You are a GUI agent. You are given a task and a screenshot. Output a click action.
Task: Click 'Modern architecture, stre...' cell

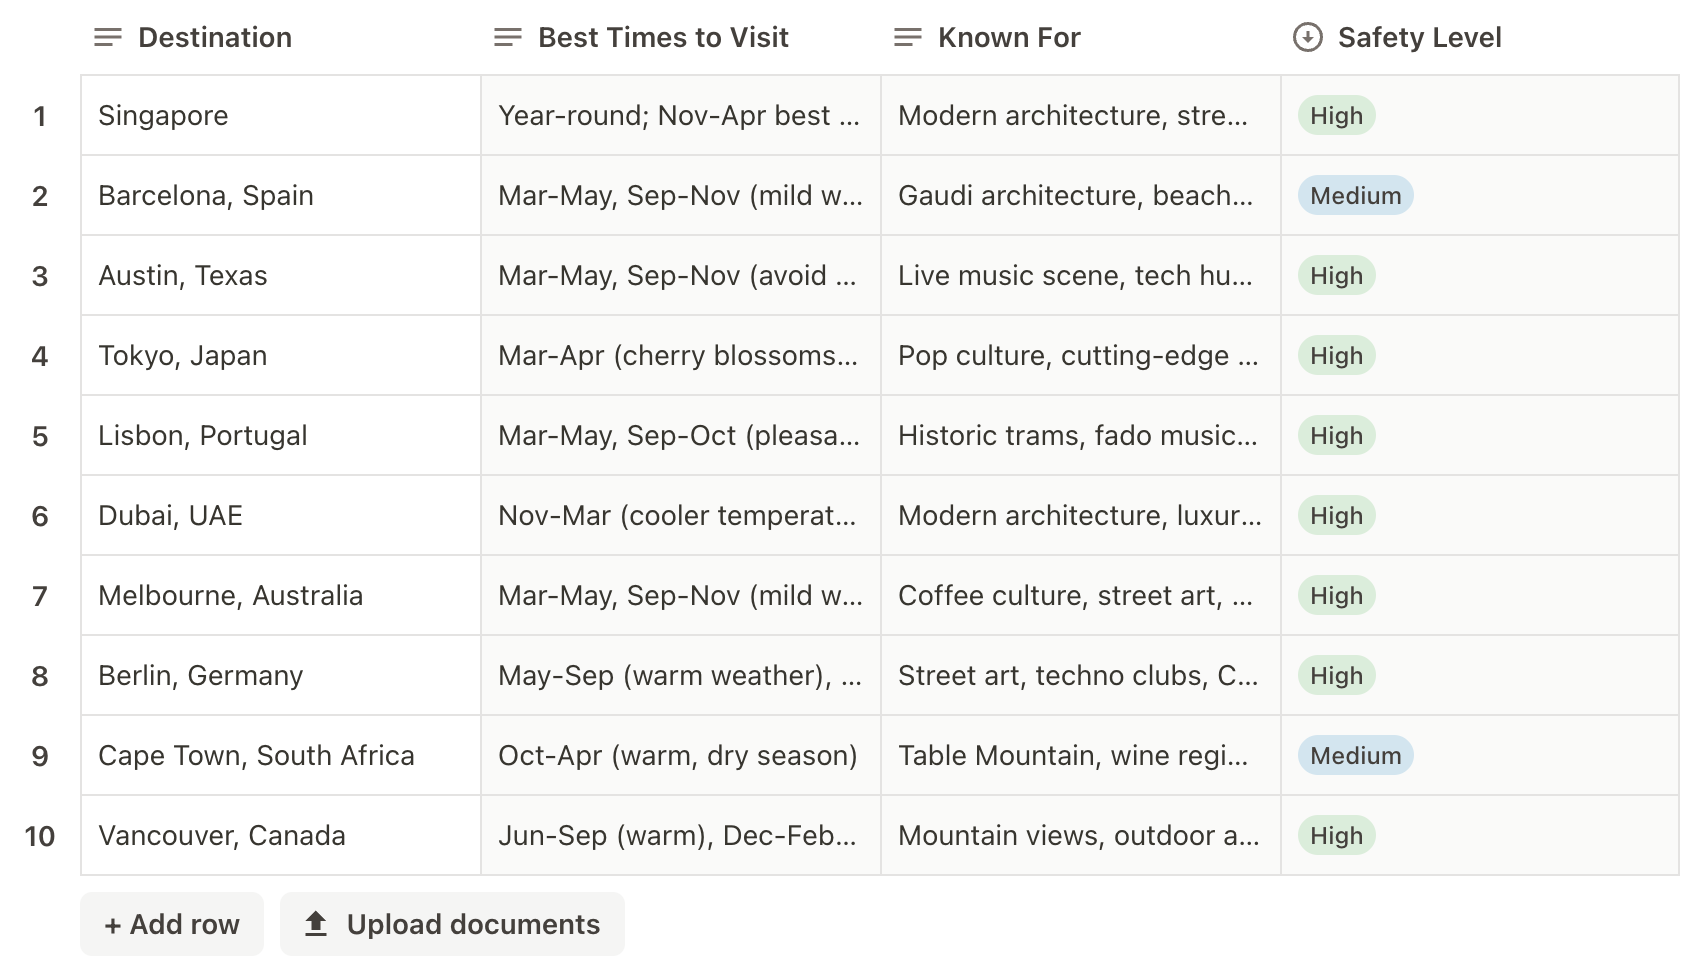point(1081,116)
